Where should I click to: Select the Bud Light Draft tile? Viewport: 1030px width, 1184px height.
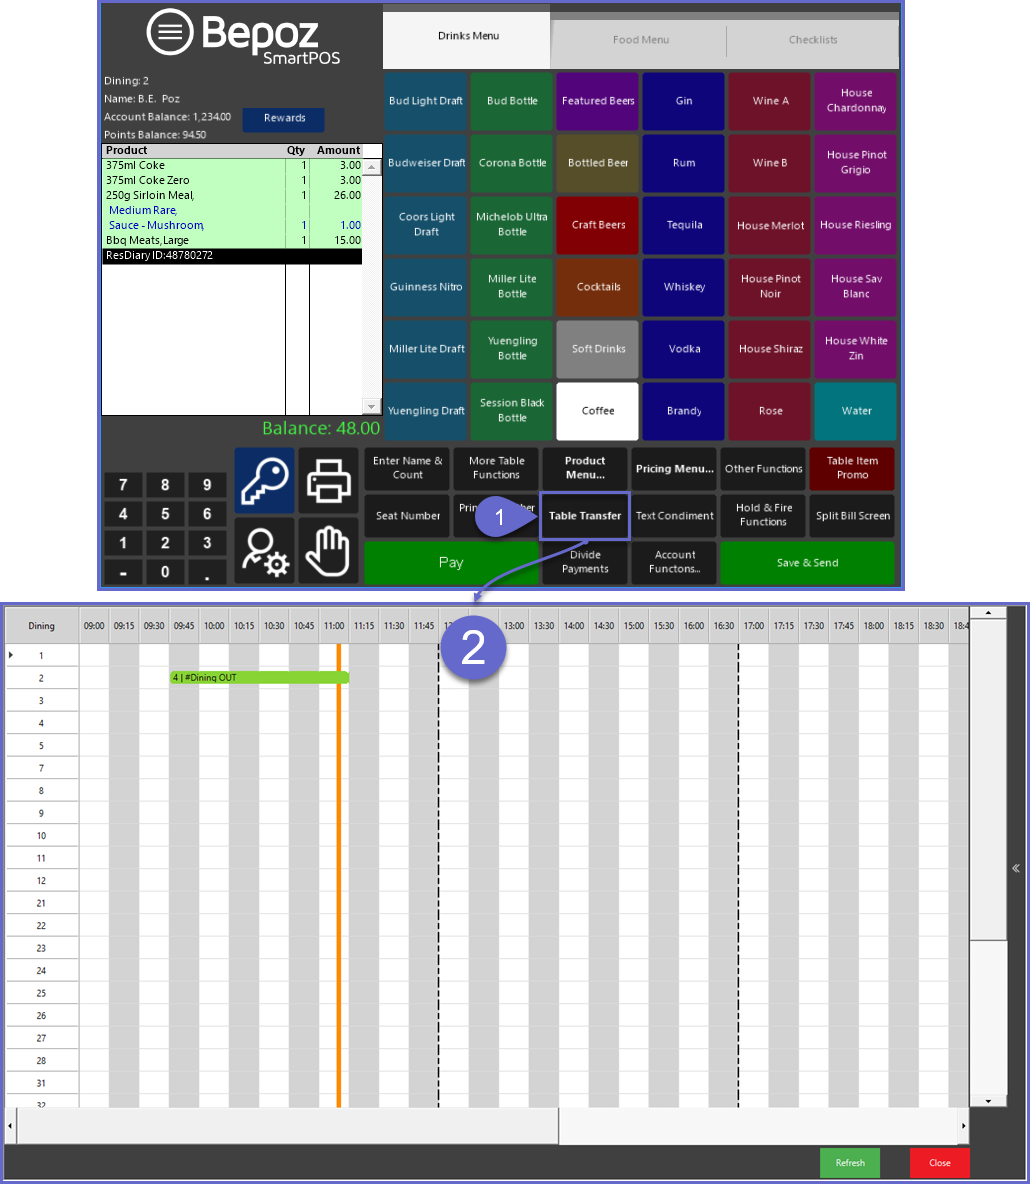[426, 101]
